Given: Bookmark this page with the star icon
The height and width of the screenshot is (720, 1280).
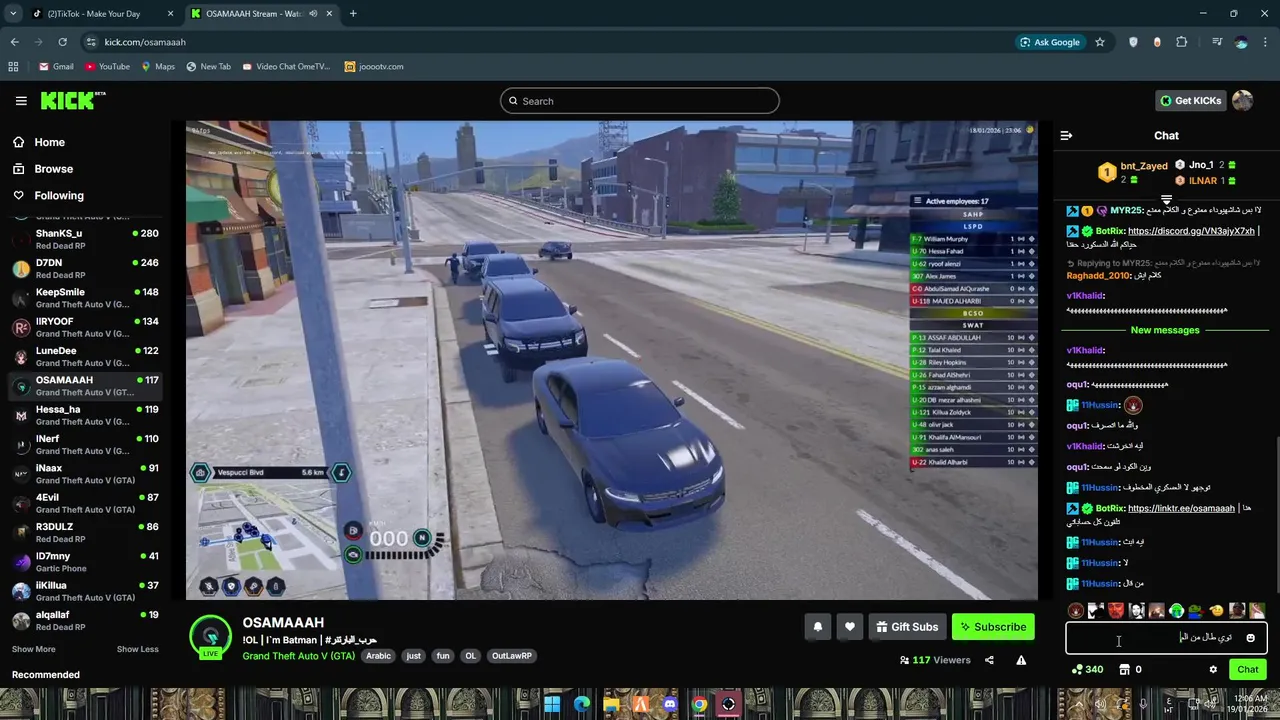Looking at the screenshot, I should click(1100, 42).
